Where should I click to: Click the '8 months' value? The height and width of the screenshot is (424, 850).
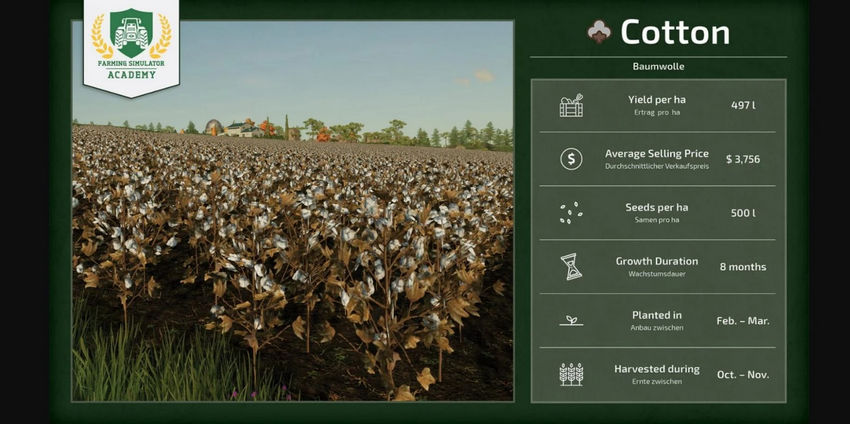[743, 267]
